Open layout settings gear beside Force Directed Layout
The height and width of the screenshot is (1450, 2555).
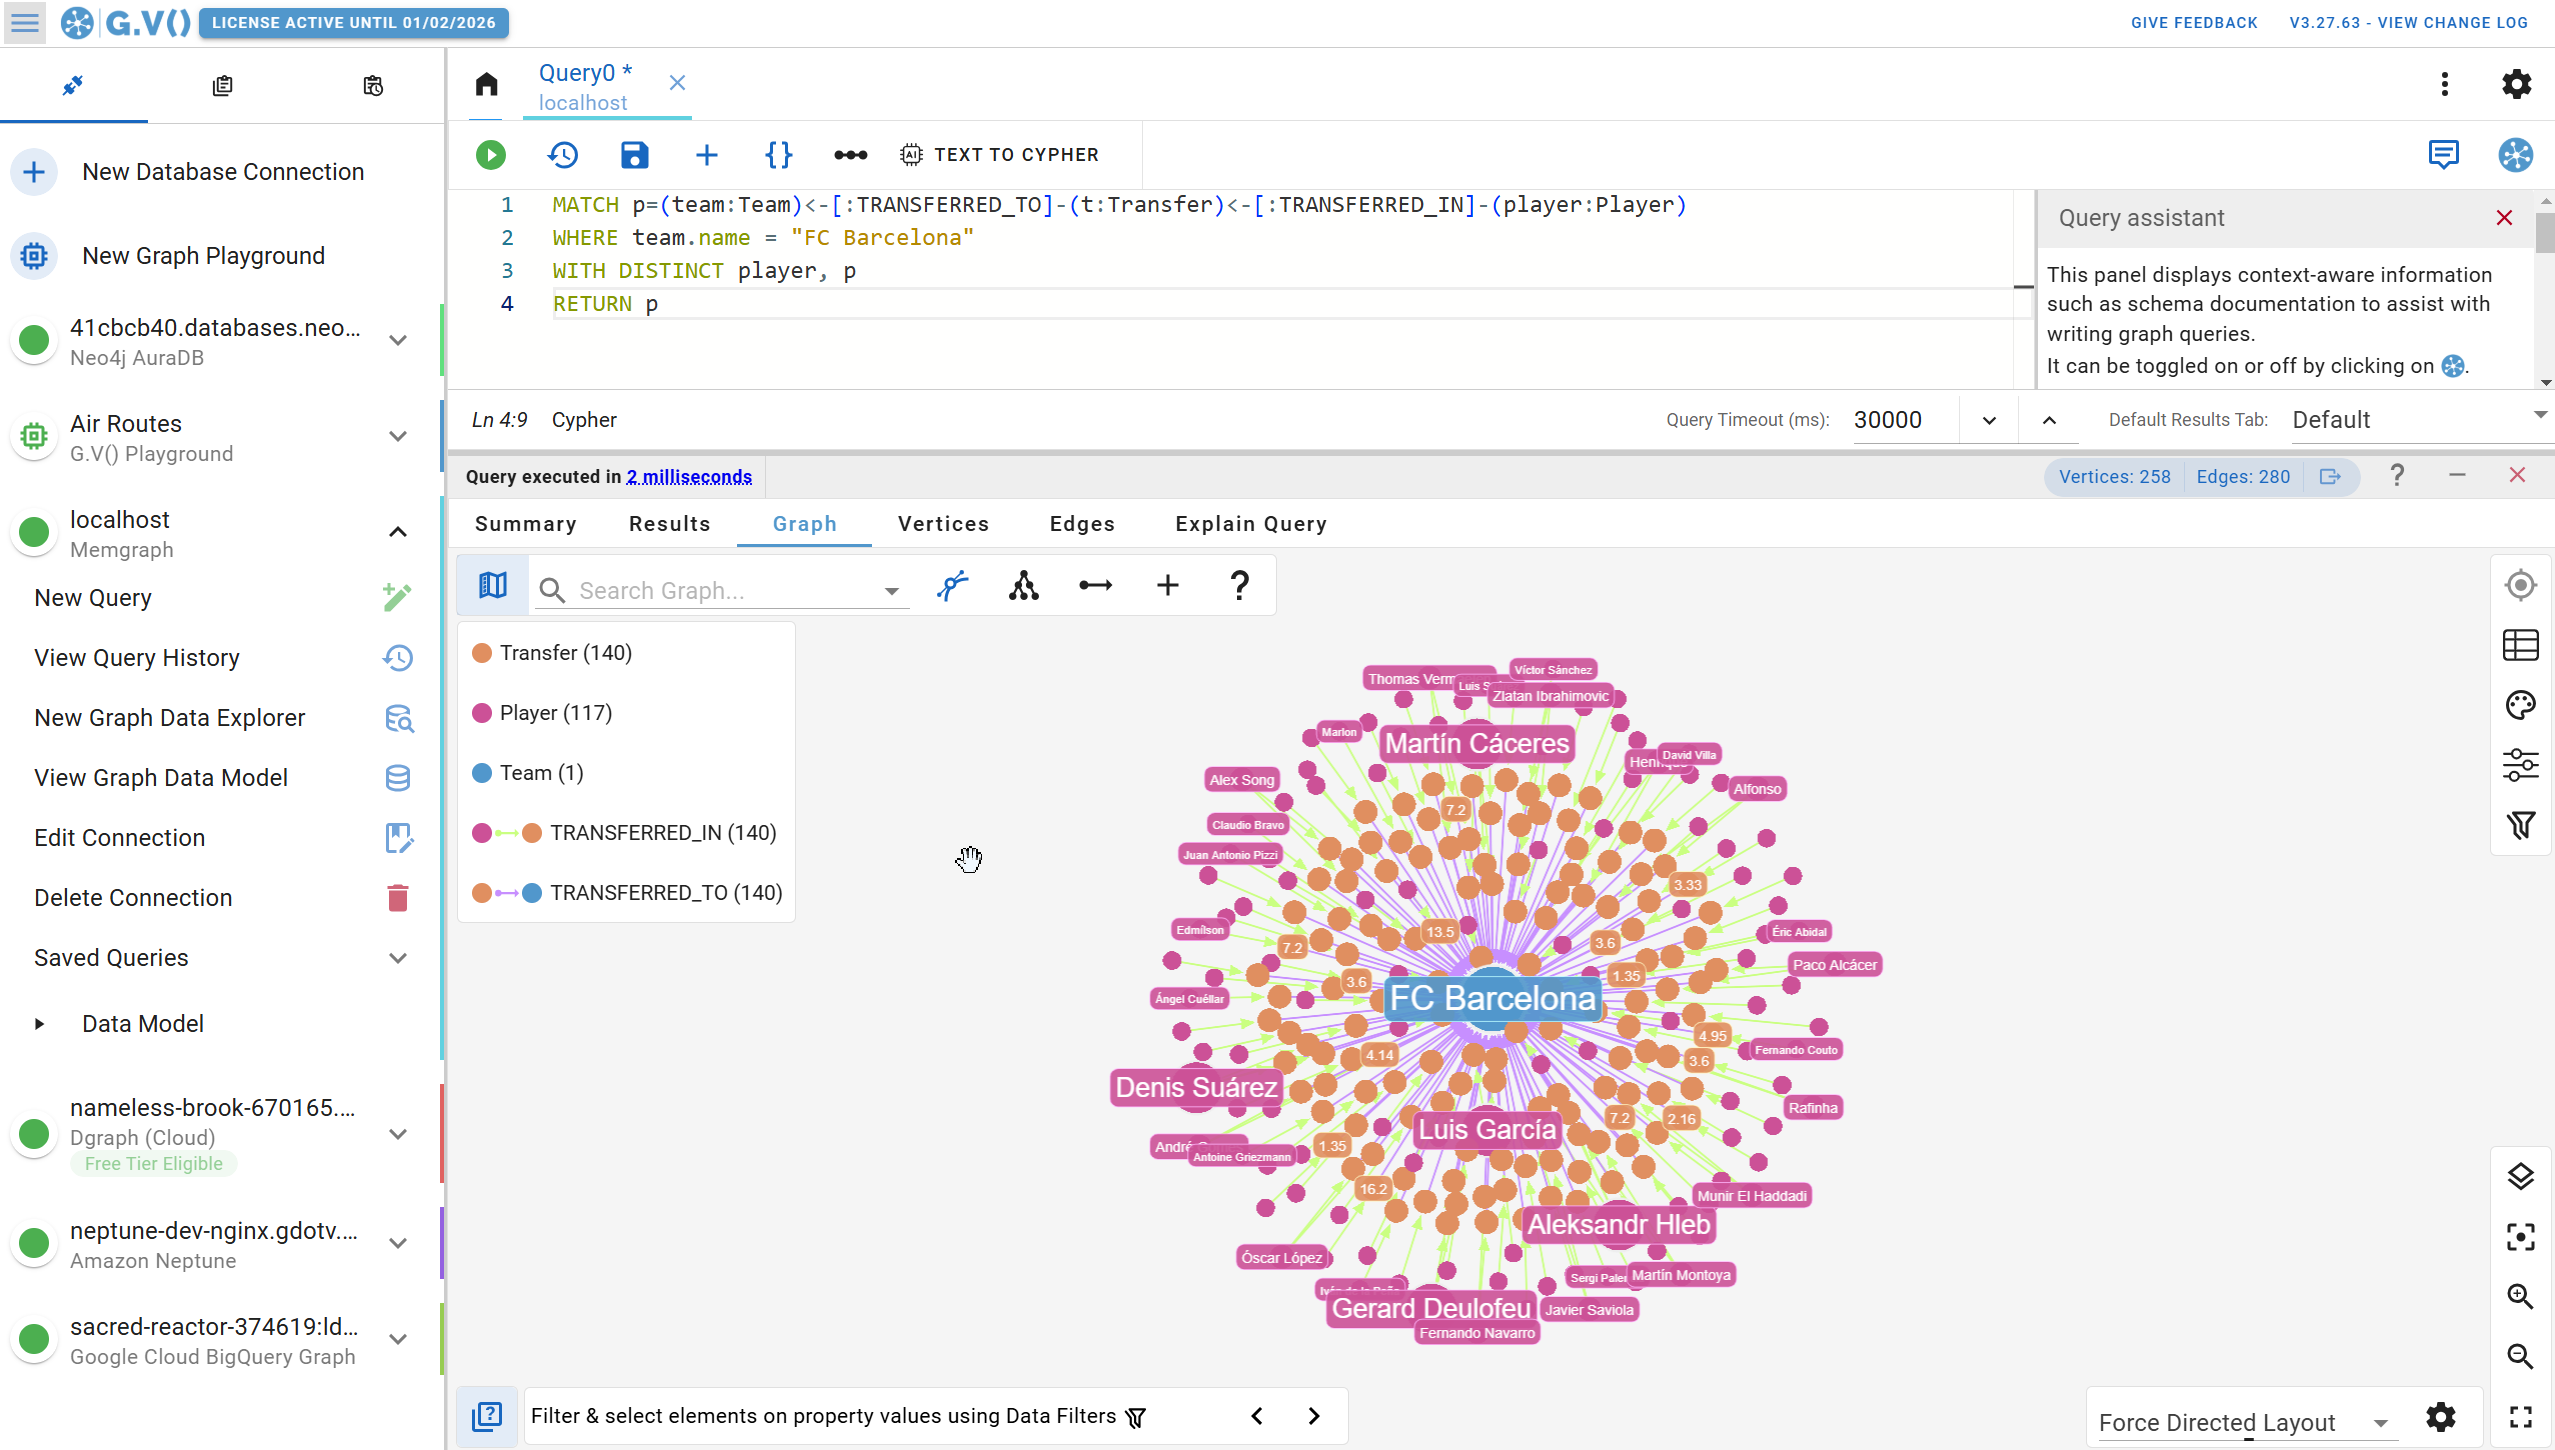[x=2441, y=1418]
